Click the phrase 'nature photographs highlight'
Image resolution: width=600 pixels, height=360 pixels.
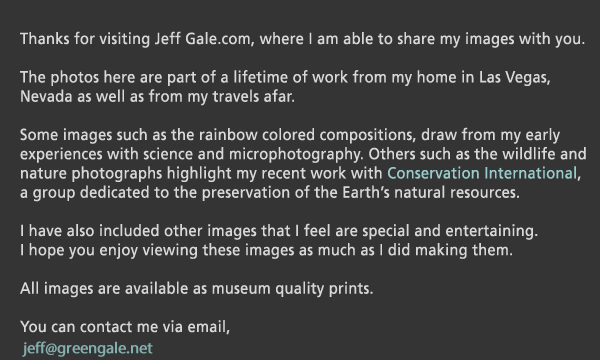pyautogui.click(x=126, y=173)
